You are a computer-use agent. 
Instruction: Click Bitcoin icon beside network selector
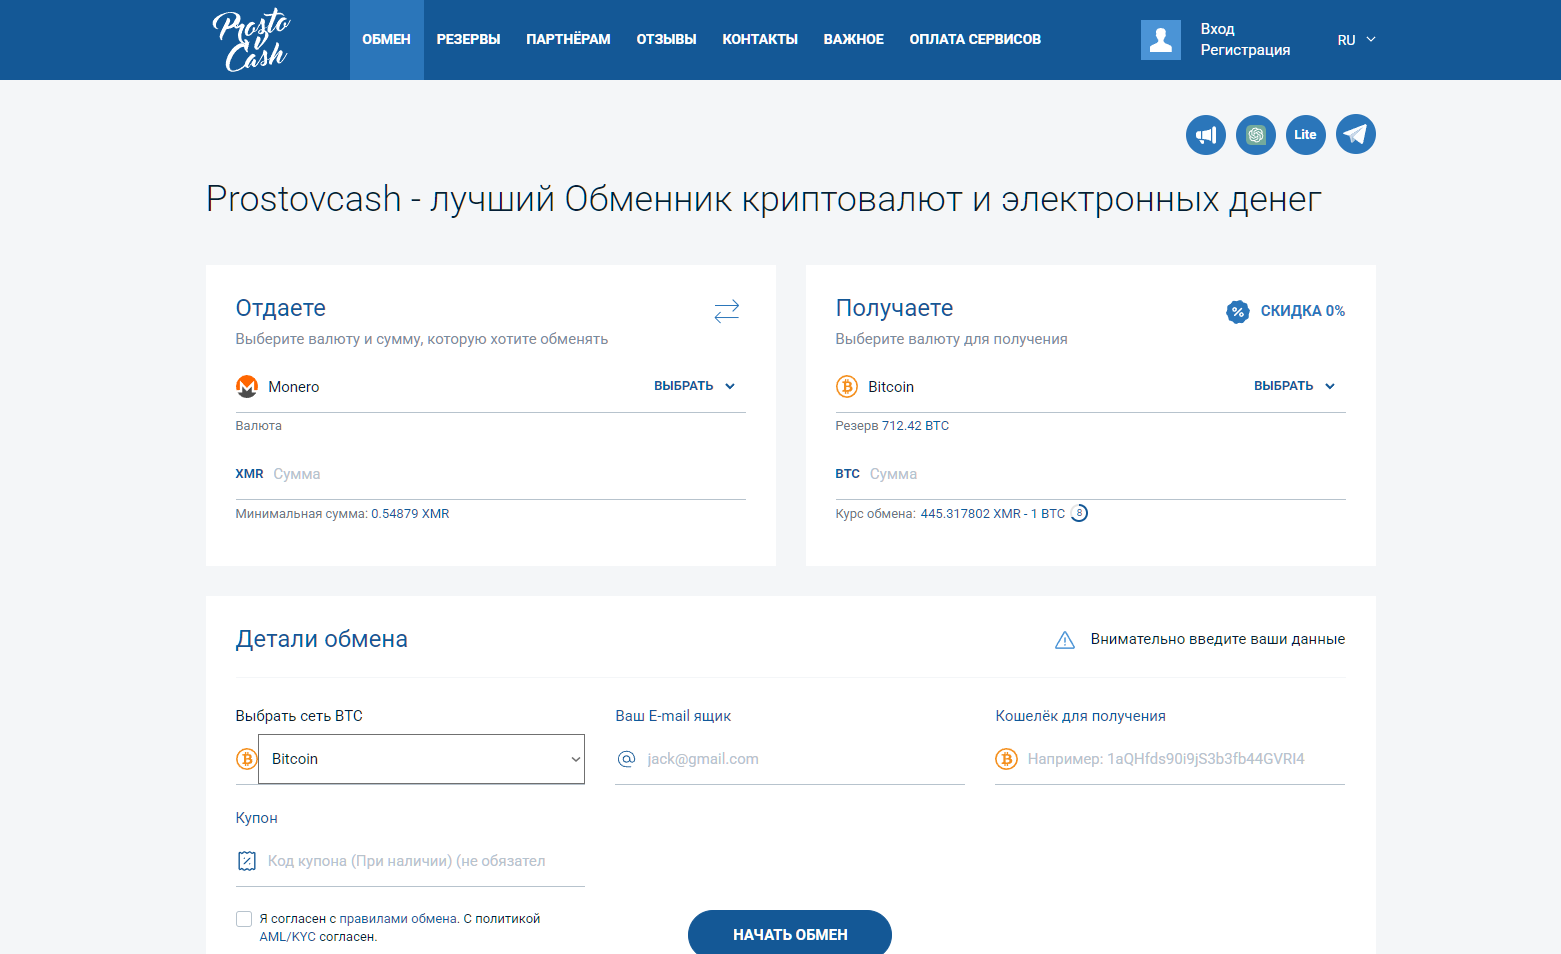(x=247, y=759)
